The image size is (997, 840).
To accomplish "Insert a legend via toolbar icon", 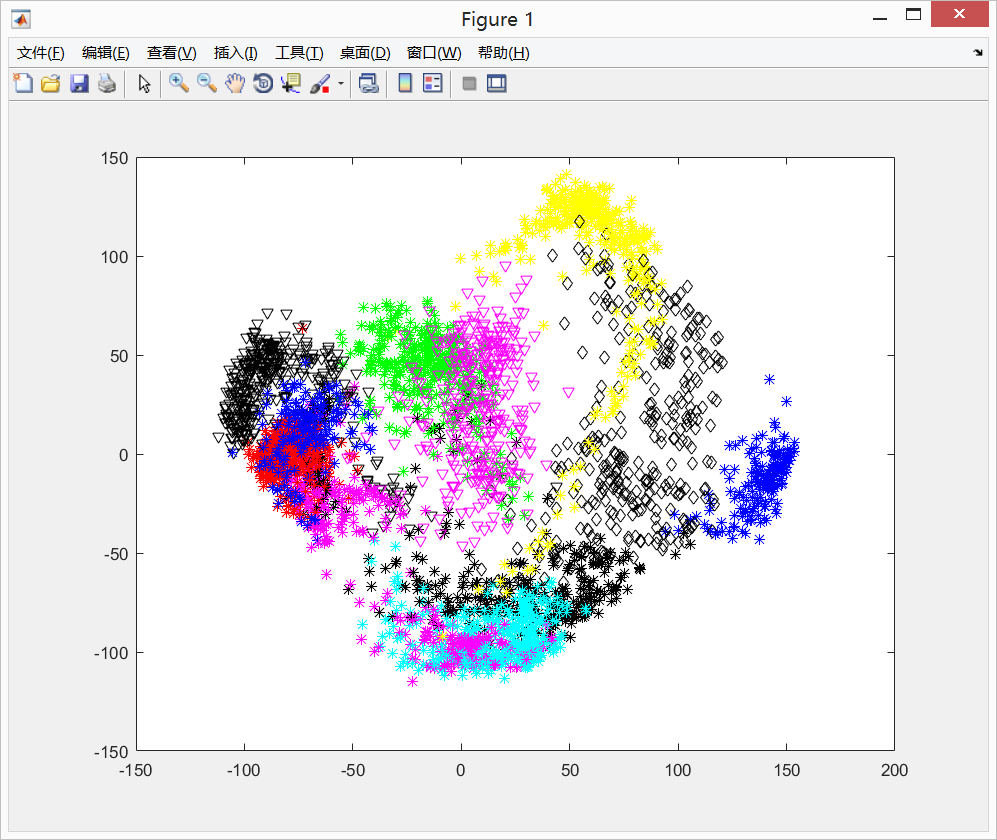I will pyautogui.click(x=432, y=83).
